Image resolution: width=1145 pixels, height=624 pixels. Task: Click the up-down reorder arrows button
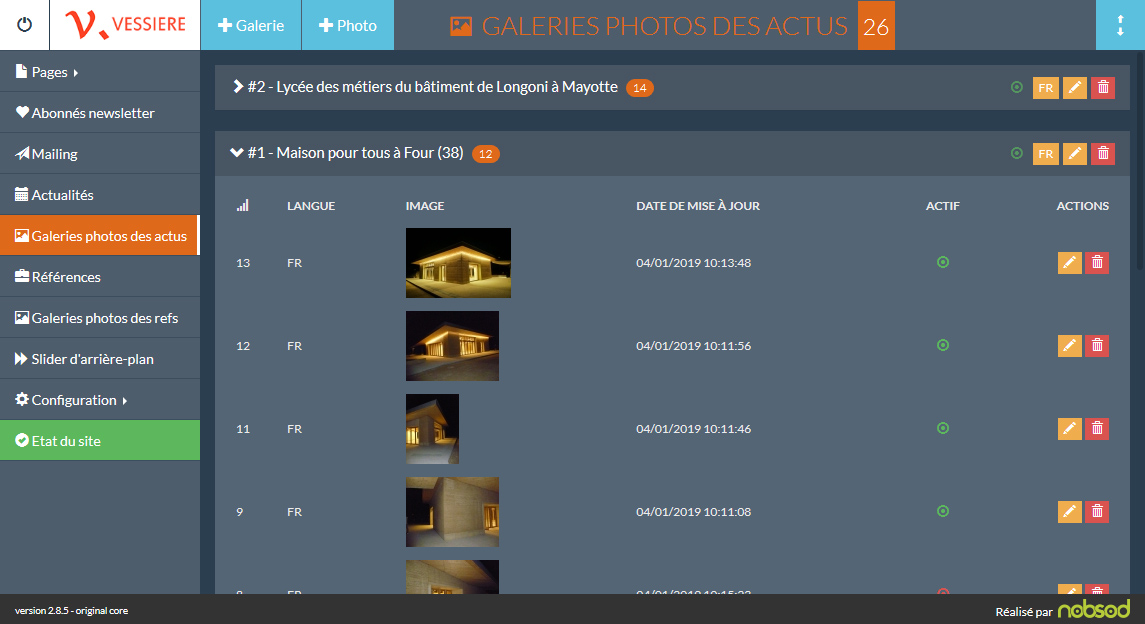click(x=1120, y=25)
